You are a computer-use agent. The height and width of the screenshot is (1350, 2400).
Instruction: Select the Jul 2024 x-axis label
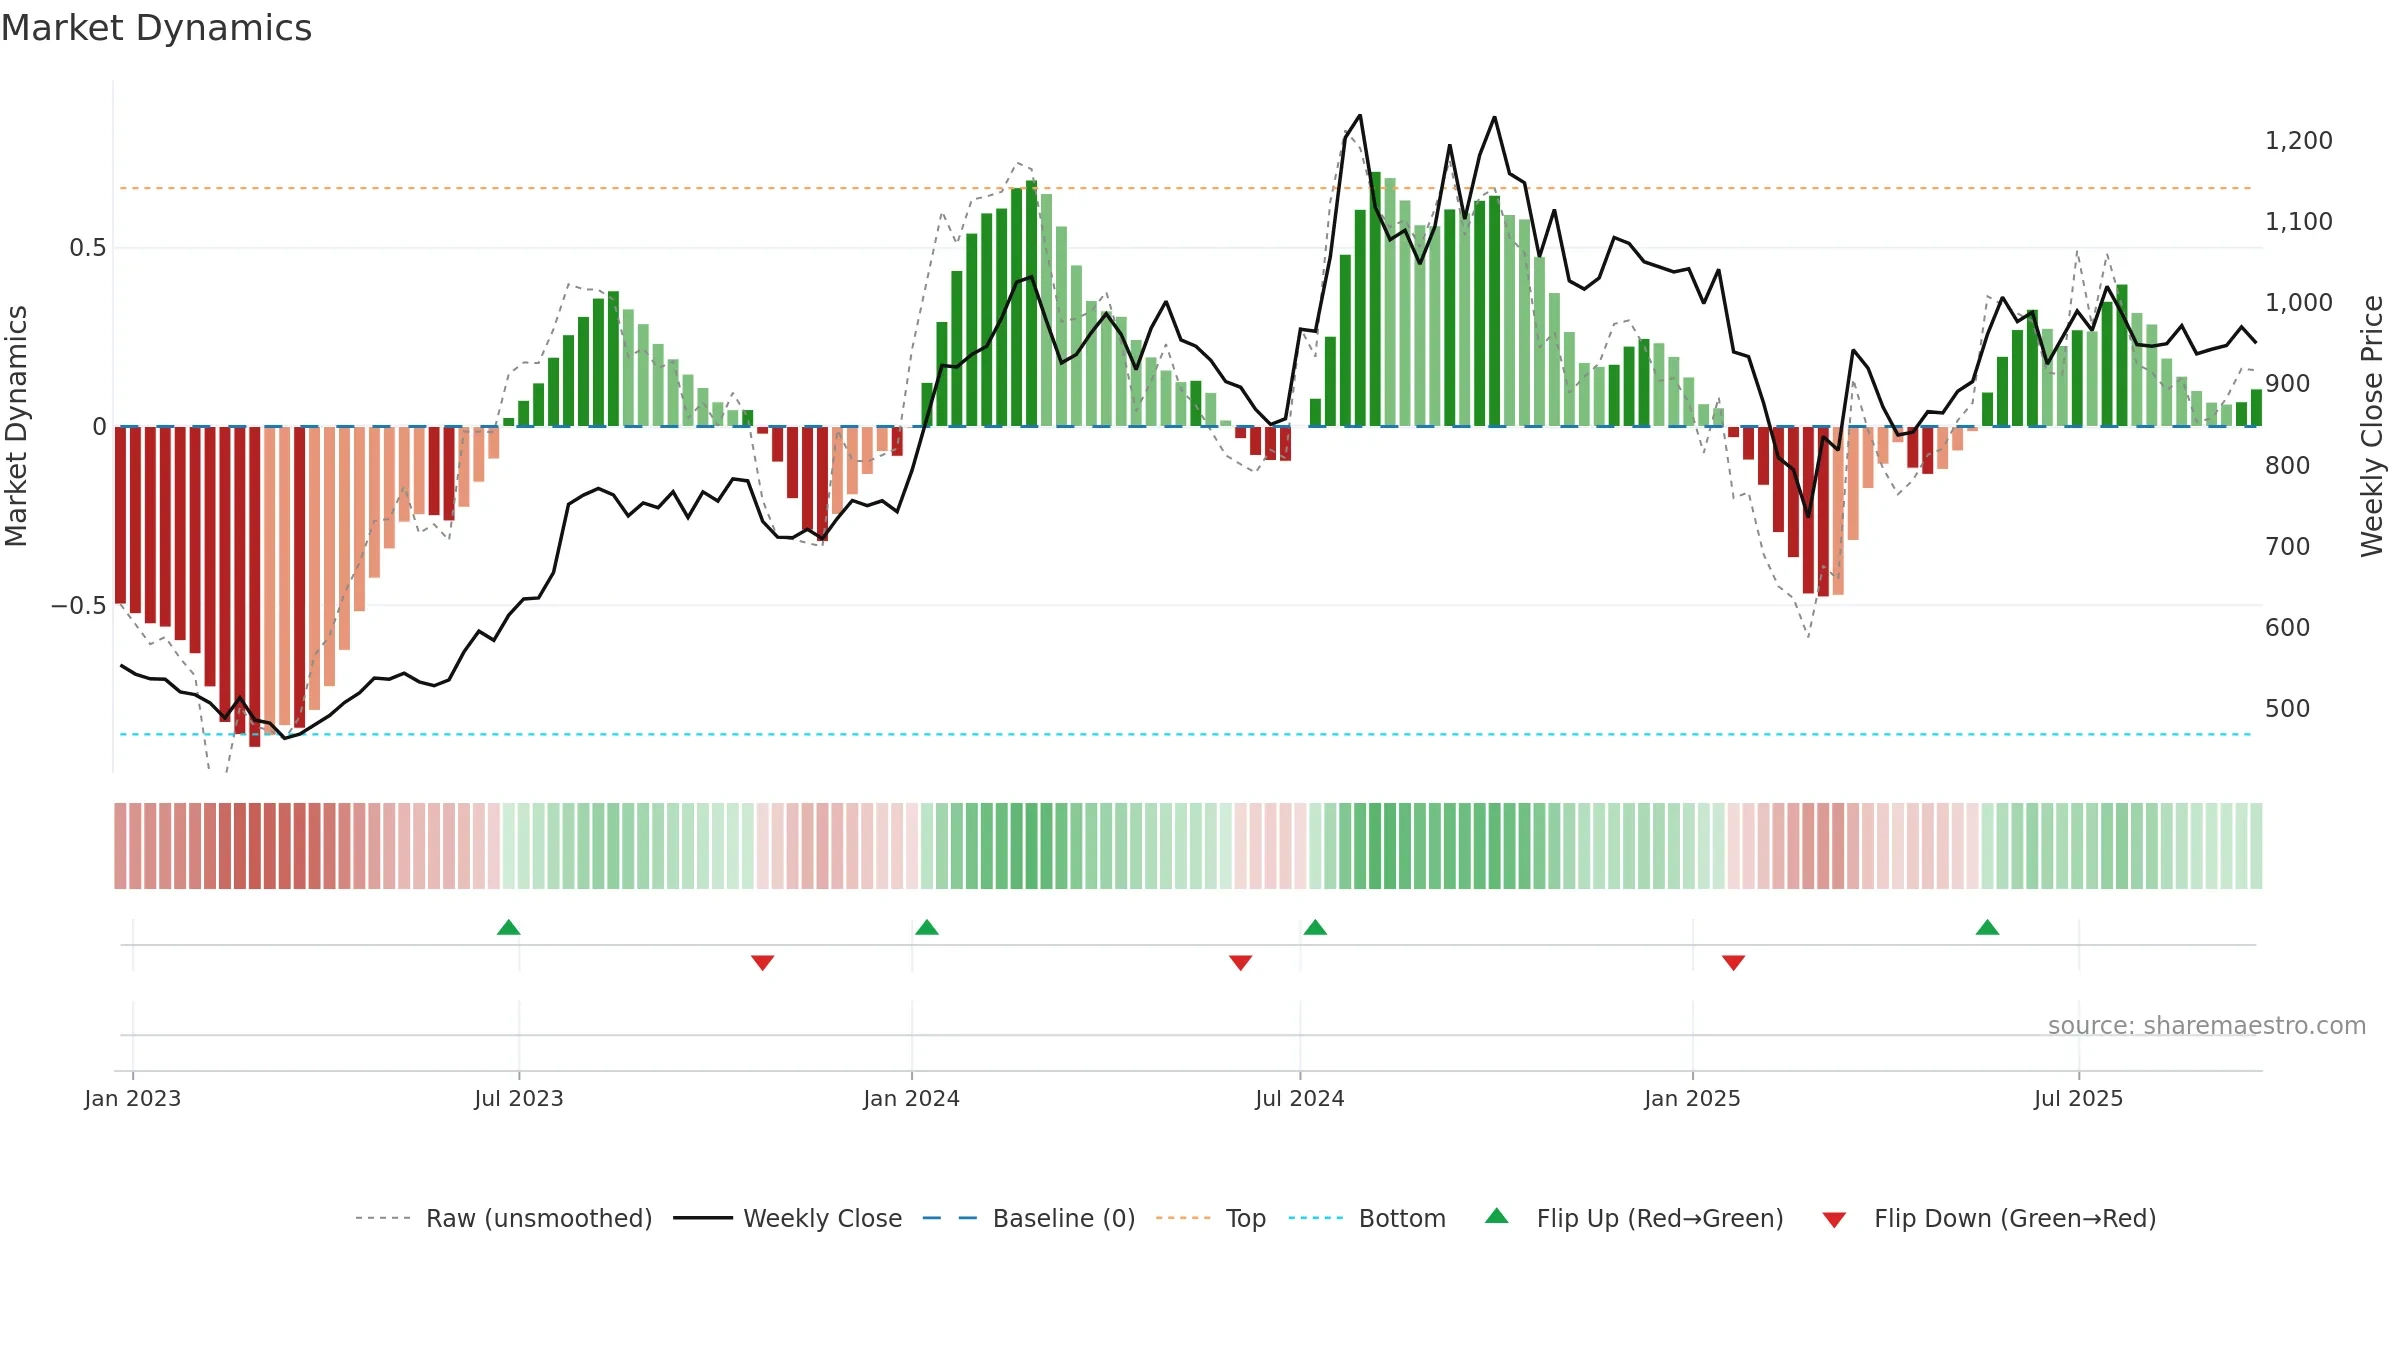click(1300, 1098)
